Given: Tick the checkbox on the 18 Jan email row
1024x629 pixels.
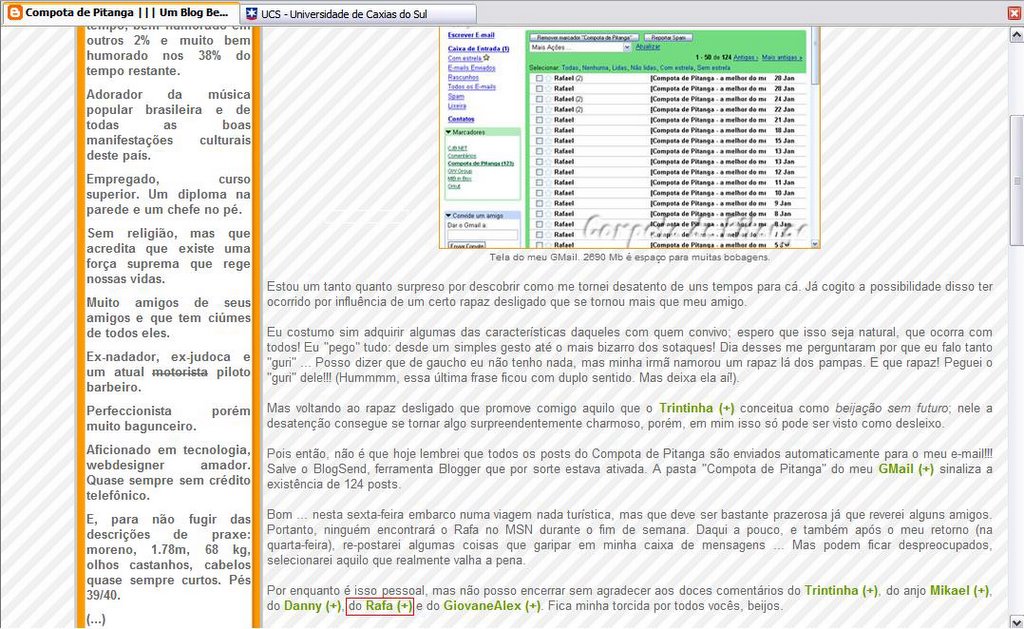Looking at the screenshot, I should pos(539,131).
